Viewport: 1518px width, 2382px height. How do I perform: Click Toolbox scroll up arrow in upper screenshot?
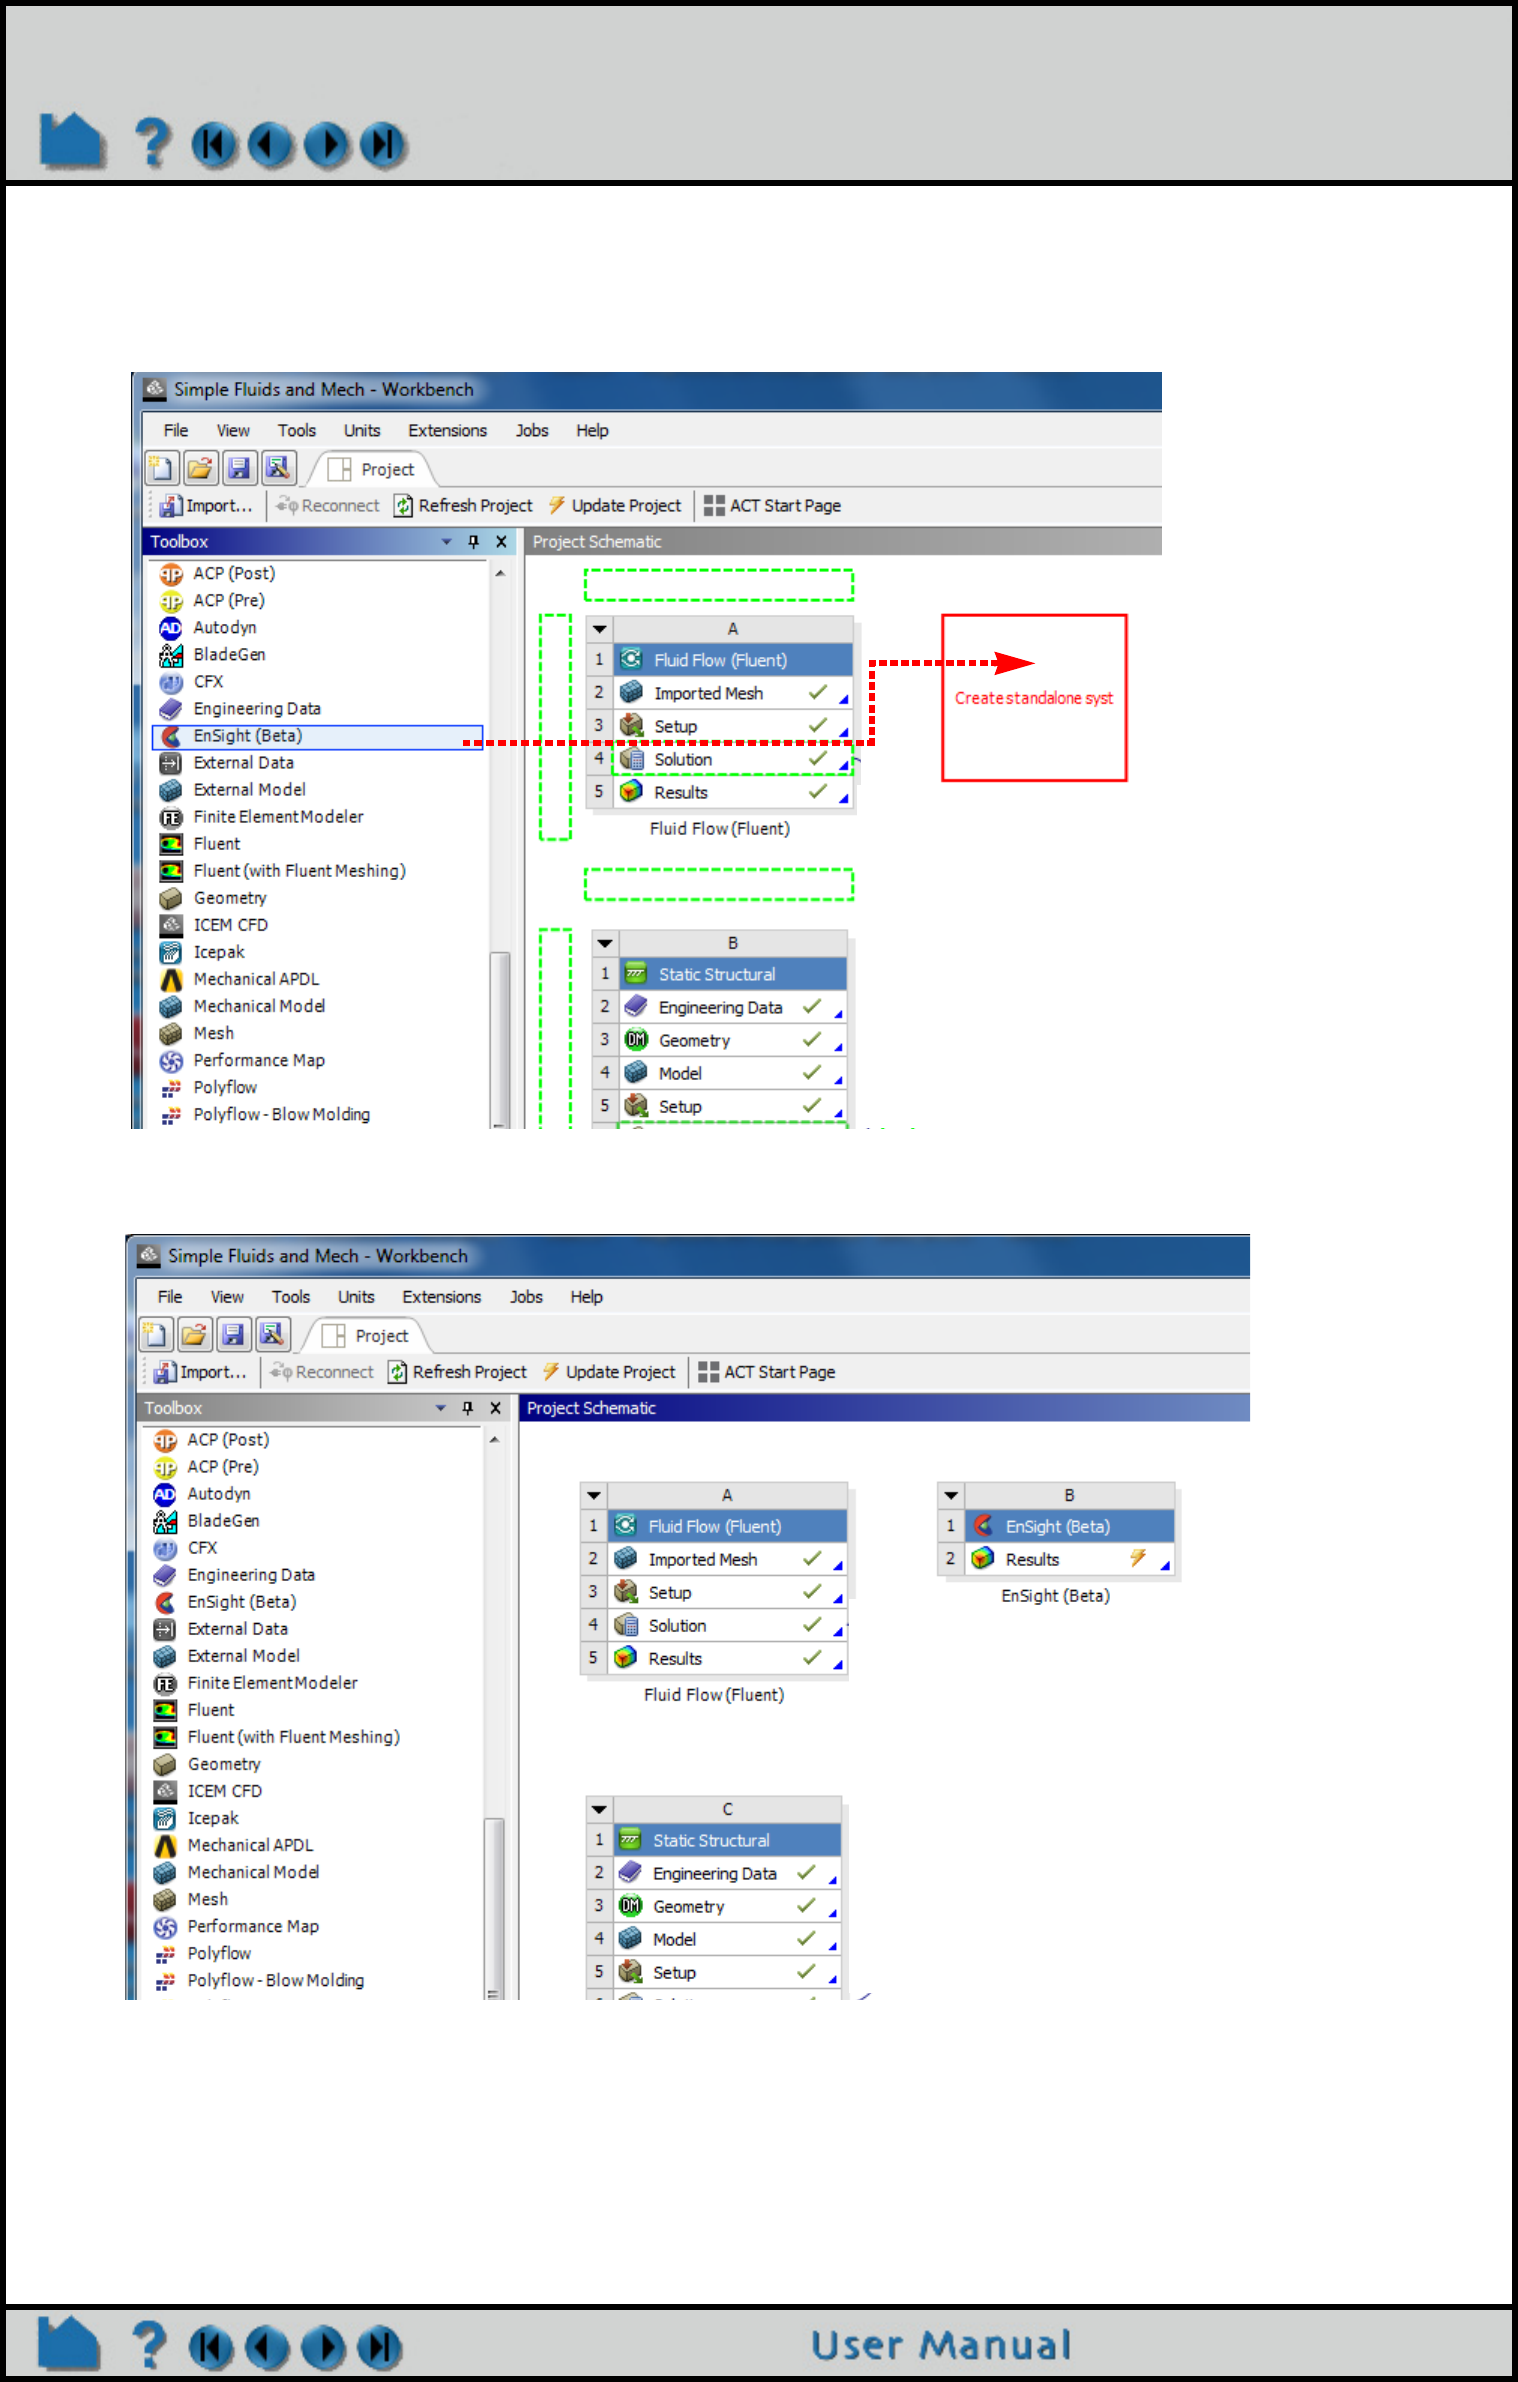click(500, 574)
